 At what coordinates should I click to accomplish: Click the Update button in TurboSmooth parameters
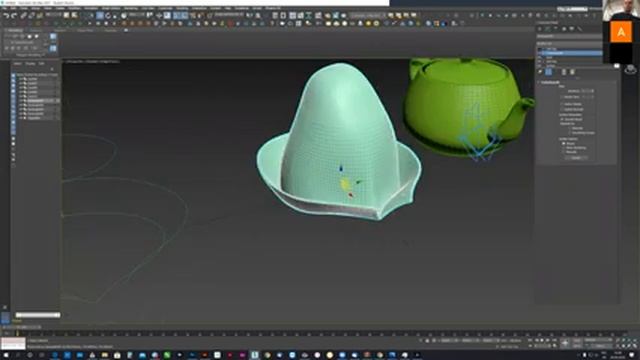(576, 158)
